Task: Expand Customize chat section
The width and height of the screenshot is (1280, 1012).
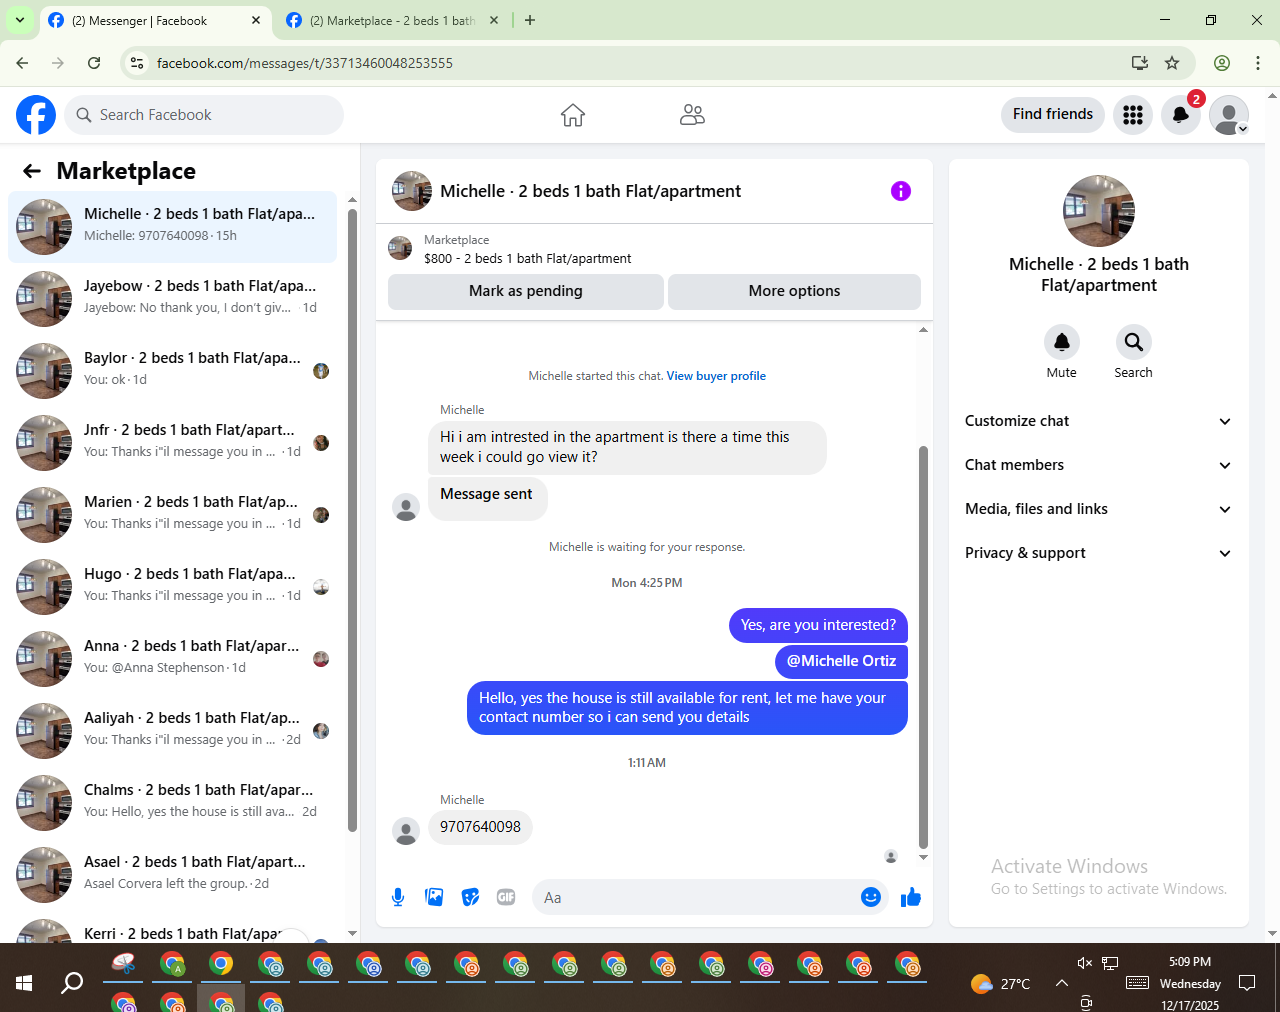Action: click(1098, 421)
